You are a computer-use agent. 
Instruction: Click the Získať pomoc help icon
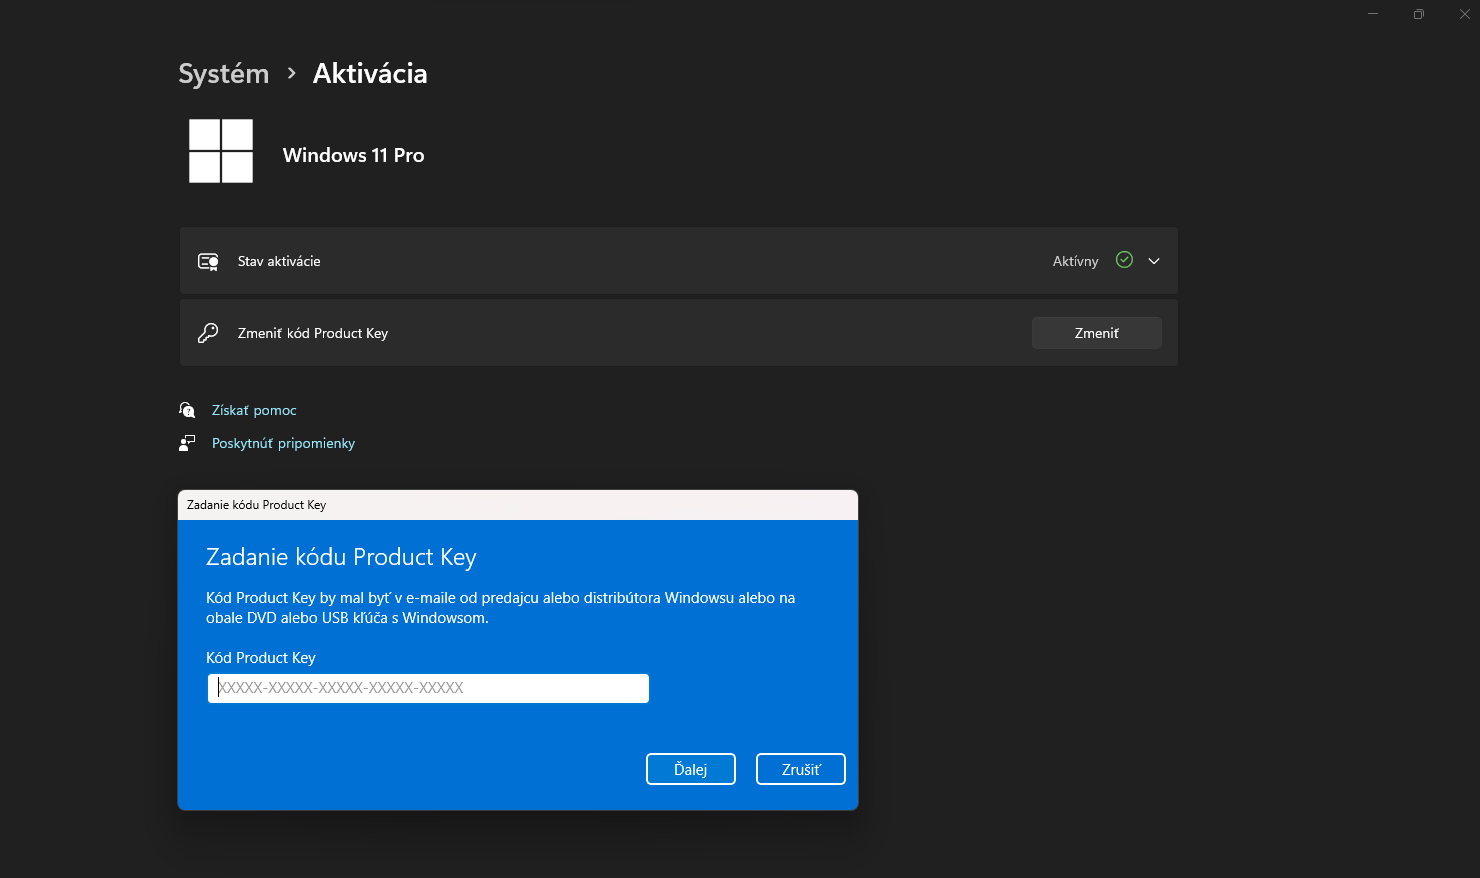pos(187,410)
